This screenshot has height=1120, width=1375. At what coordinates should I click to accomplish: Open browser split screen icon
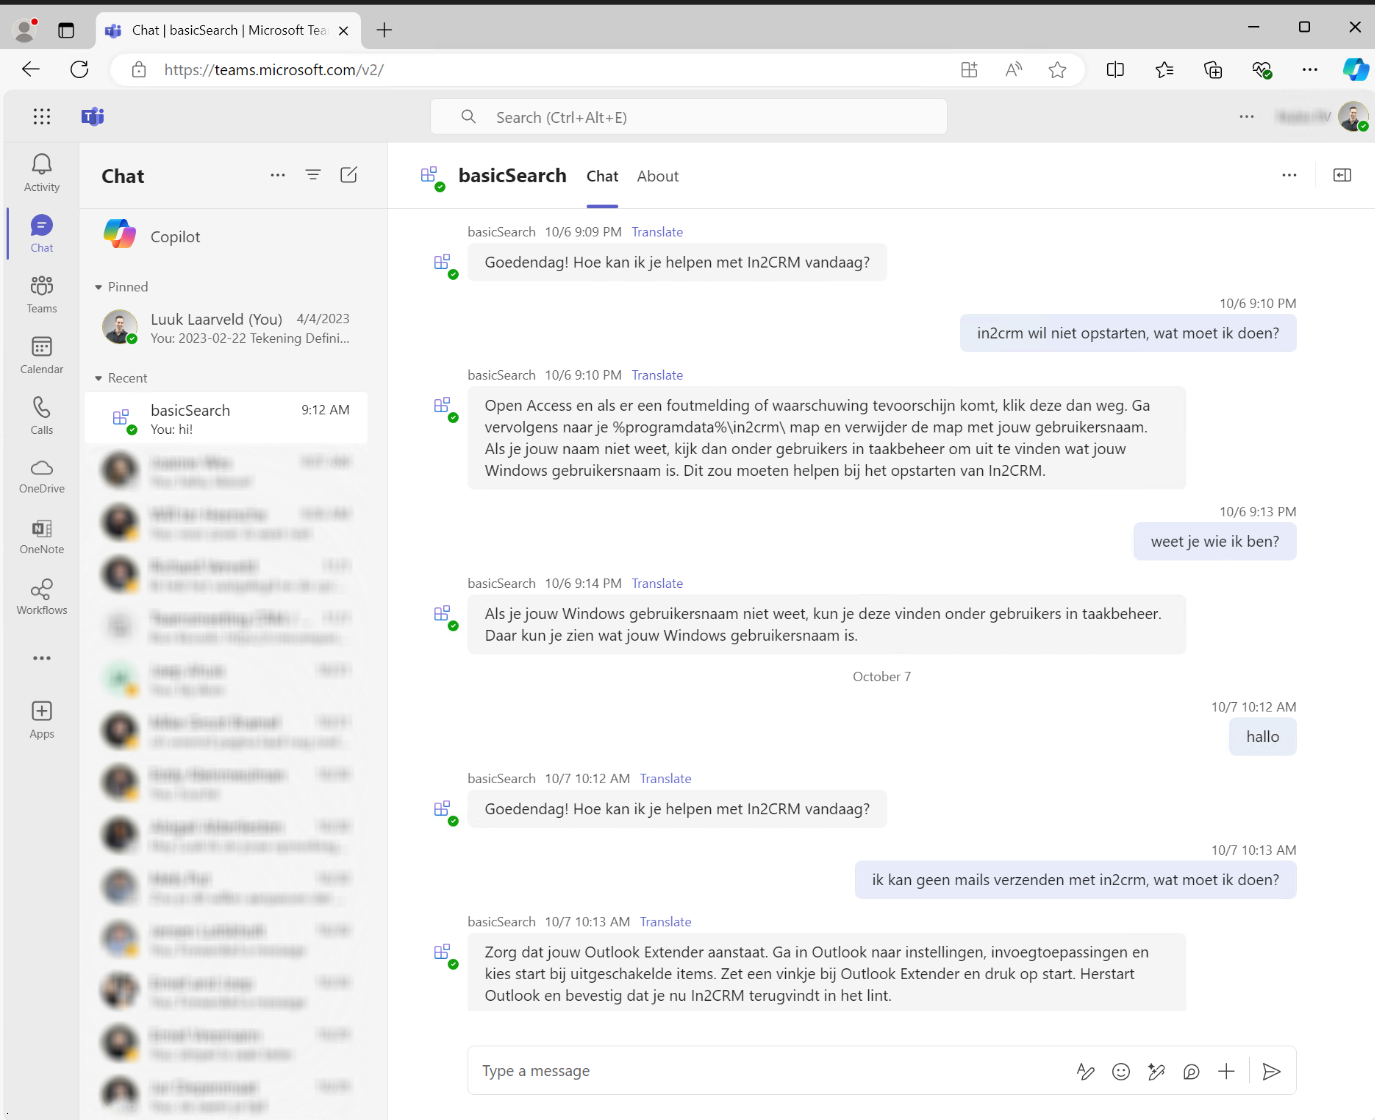(x=1115, y=69)
